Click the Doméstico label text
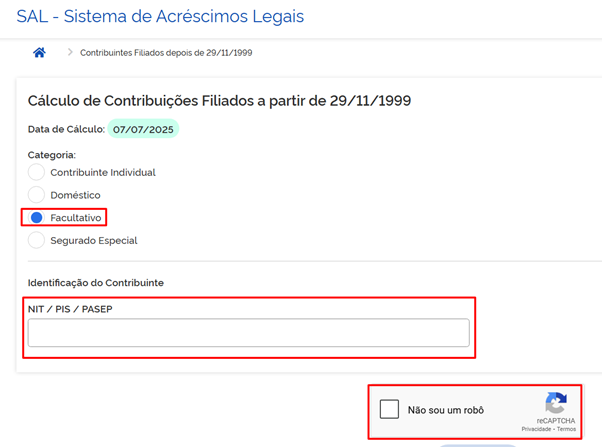The height and width of the screenshot is (447, 602). click(75, 195)
